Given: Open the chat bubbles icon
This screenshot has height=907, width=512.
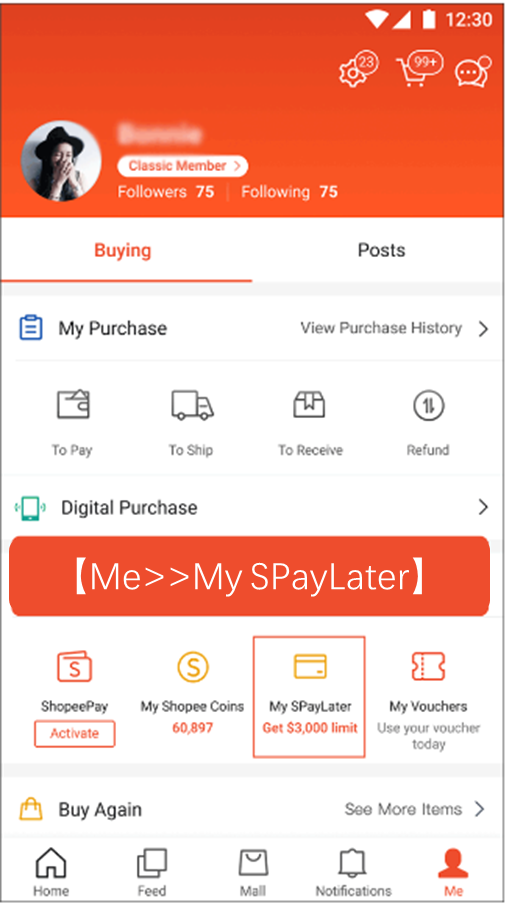Looking at the screenshot, I should point(472,71).
